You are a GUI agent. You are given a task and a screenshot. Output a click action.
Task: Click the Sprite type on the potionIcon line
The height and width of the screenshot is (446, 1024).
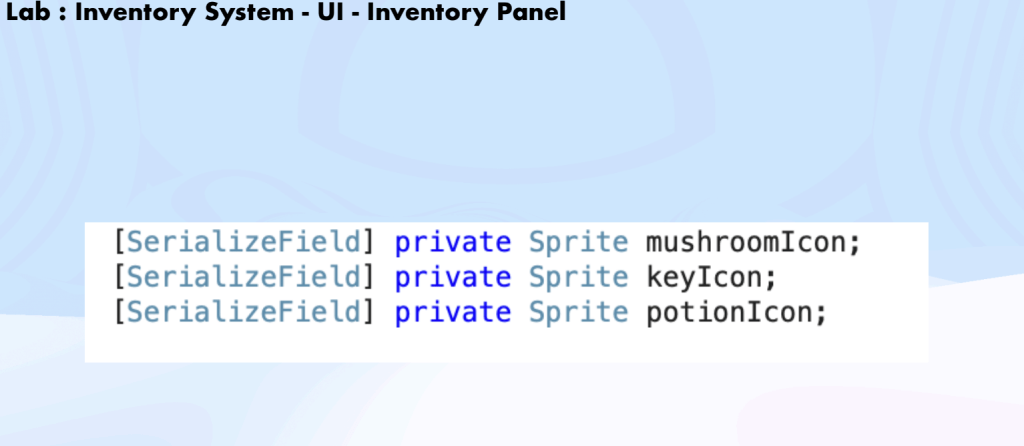[579, 312]
